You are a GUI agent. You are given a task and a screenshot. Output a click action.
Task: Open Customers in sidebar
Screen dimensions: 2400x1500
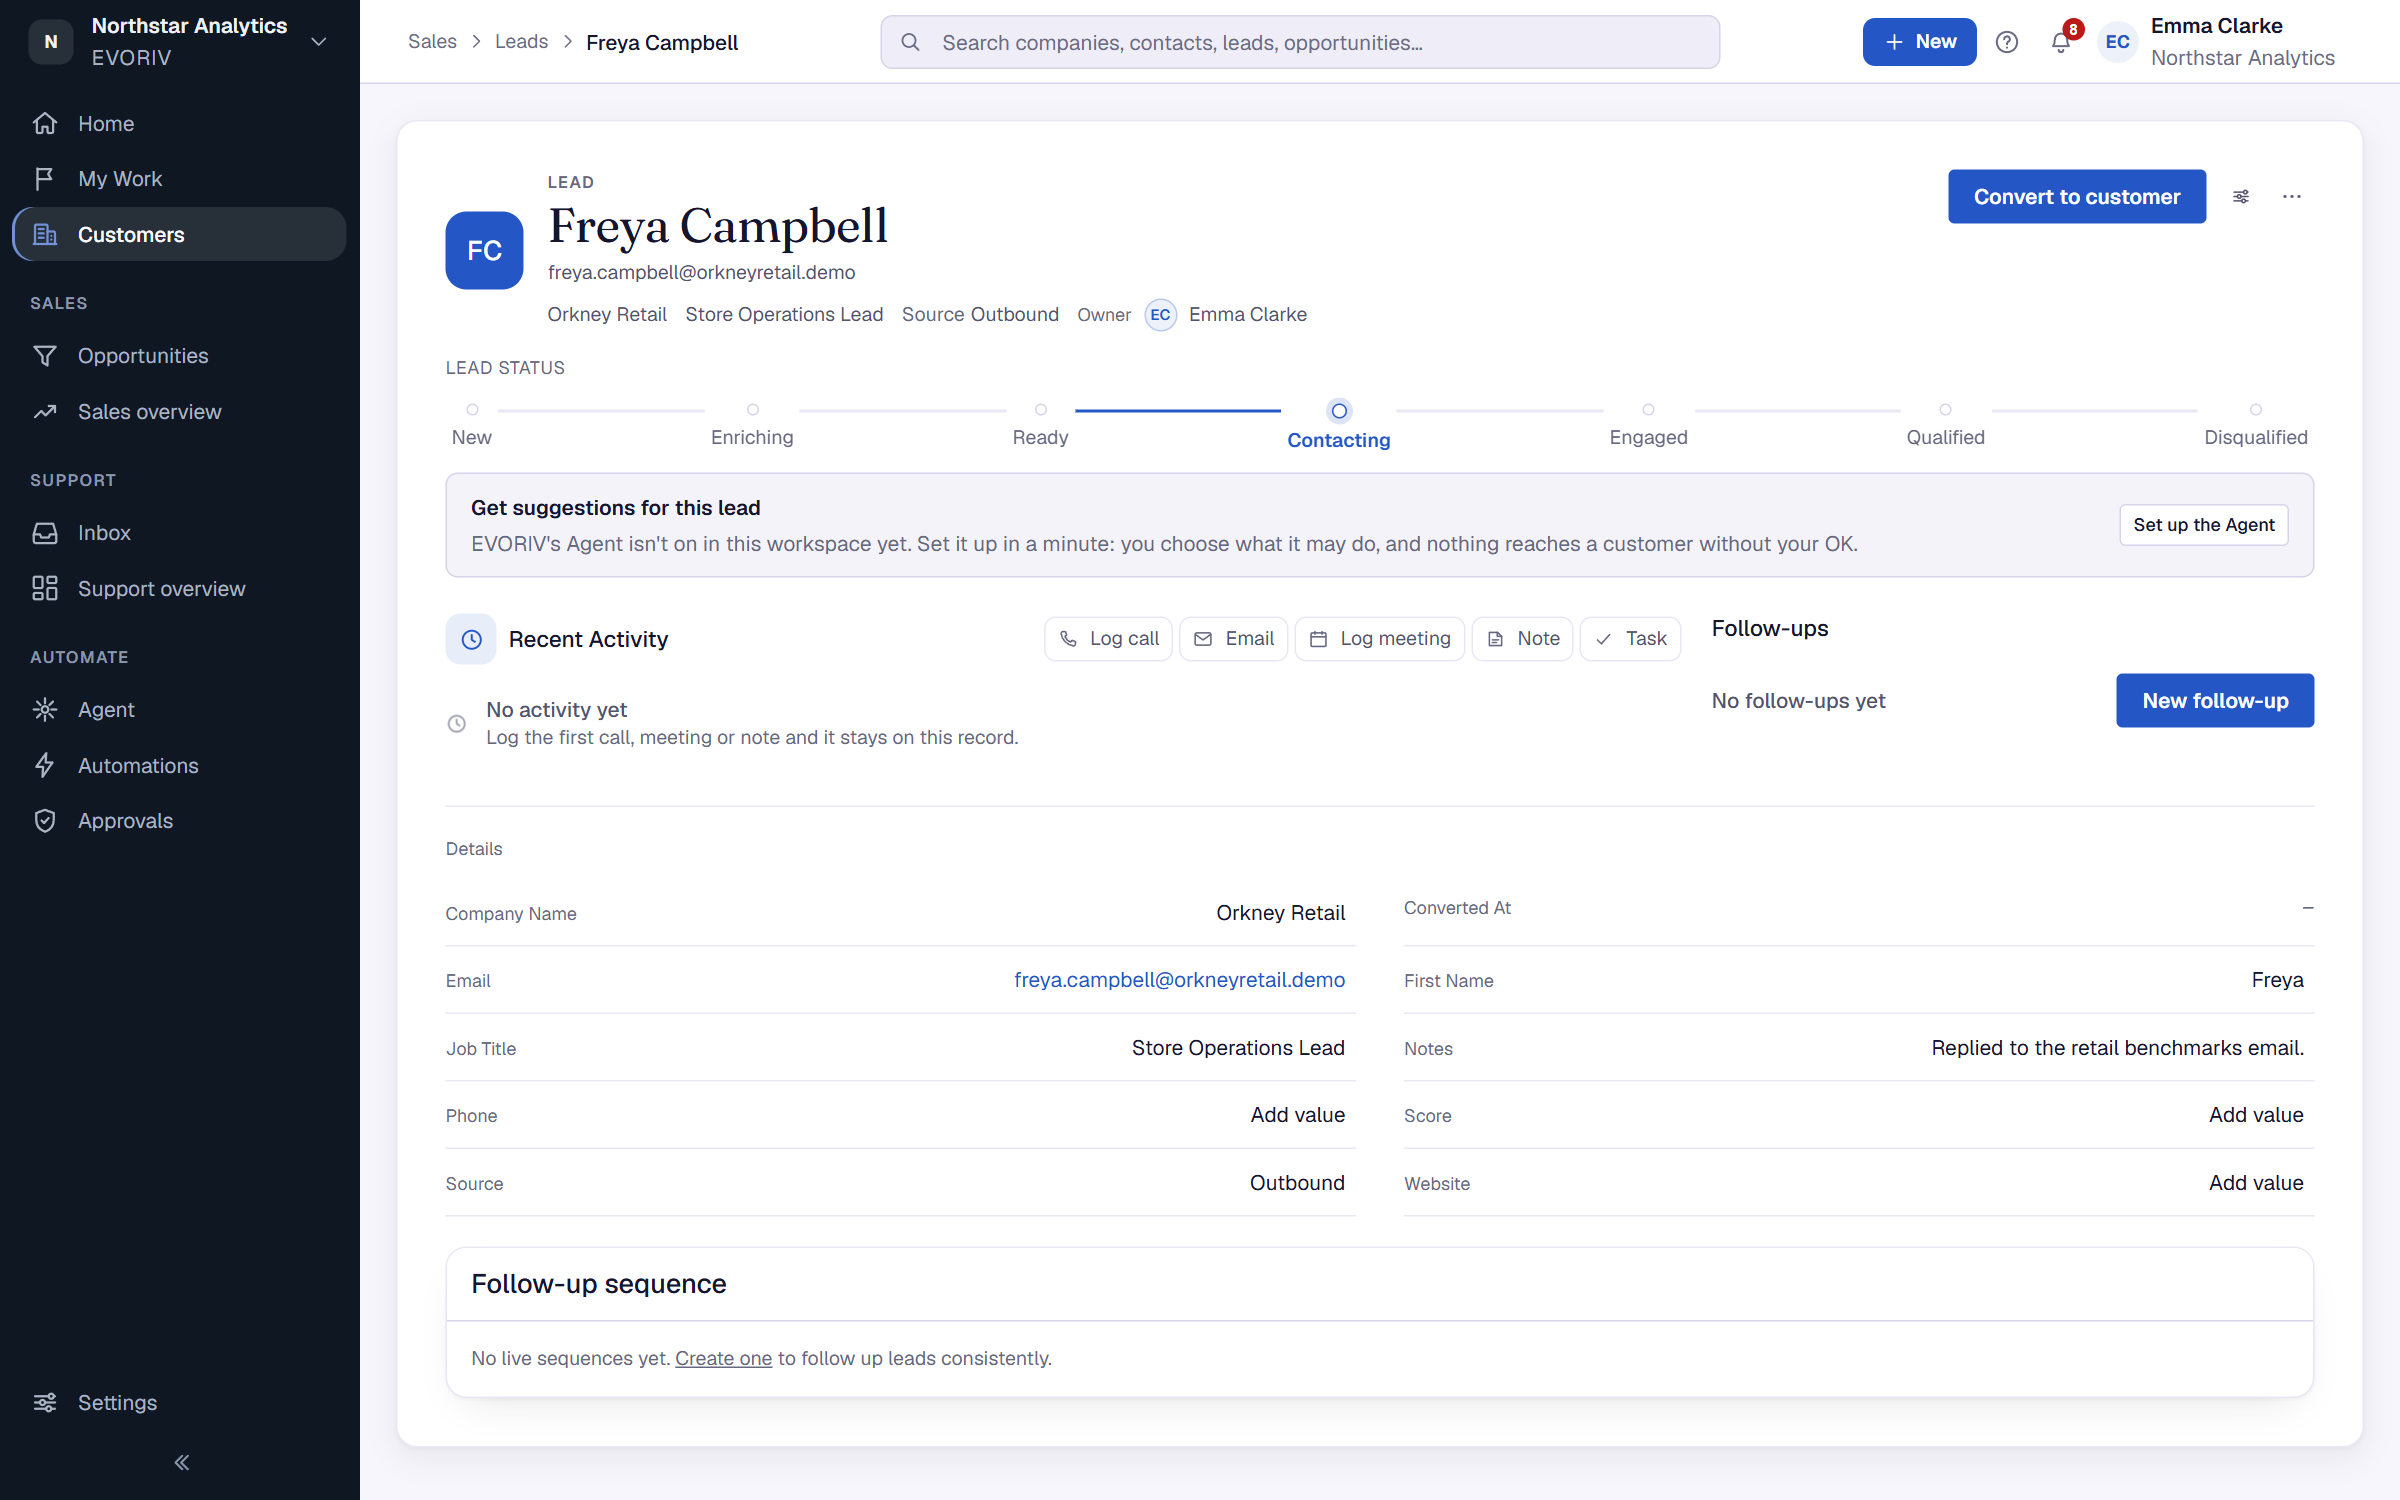[x=180, y=234]
